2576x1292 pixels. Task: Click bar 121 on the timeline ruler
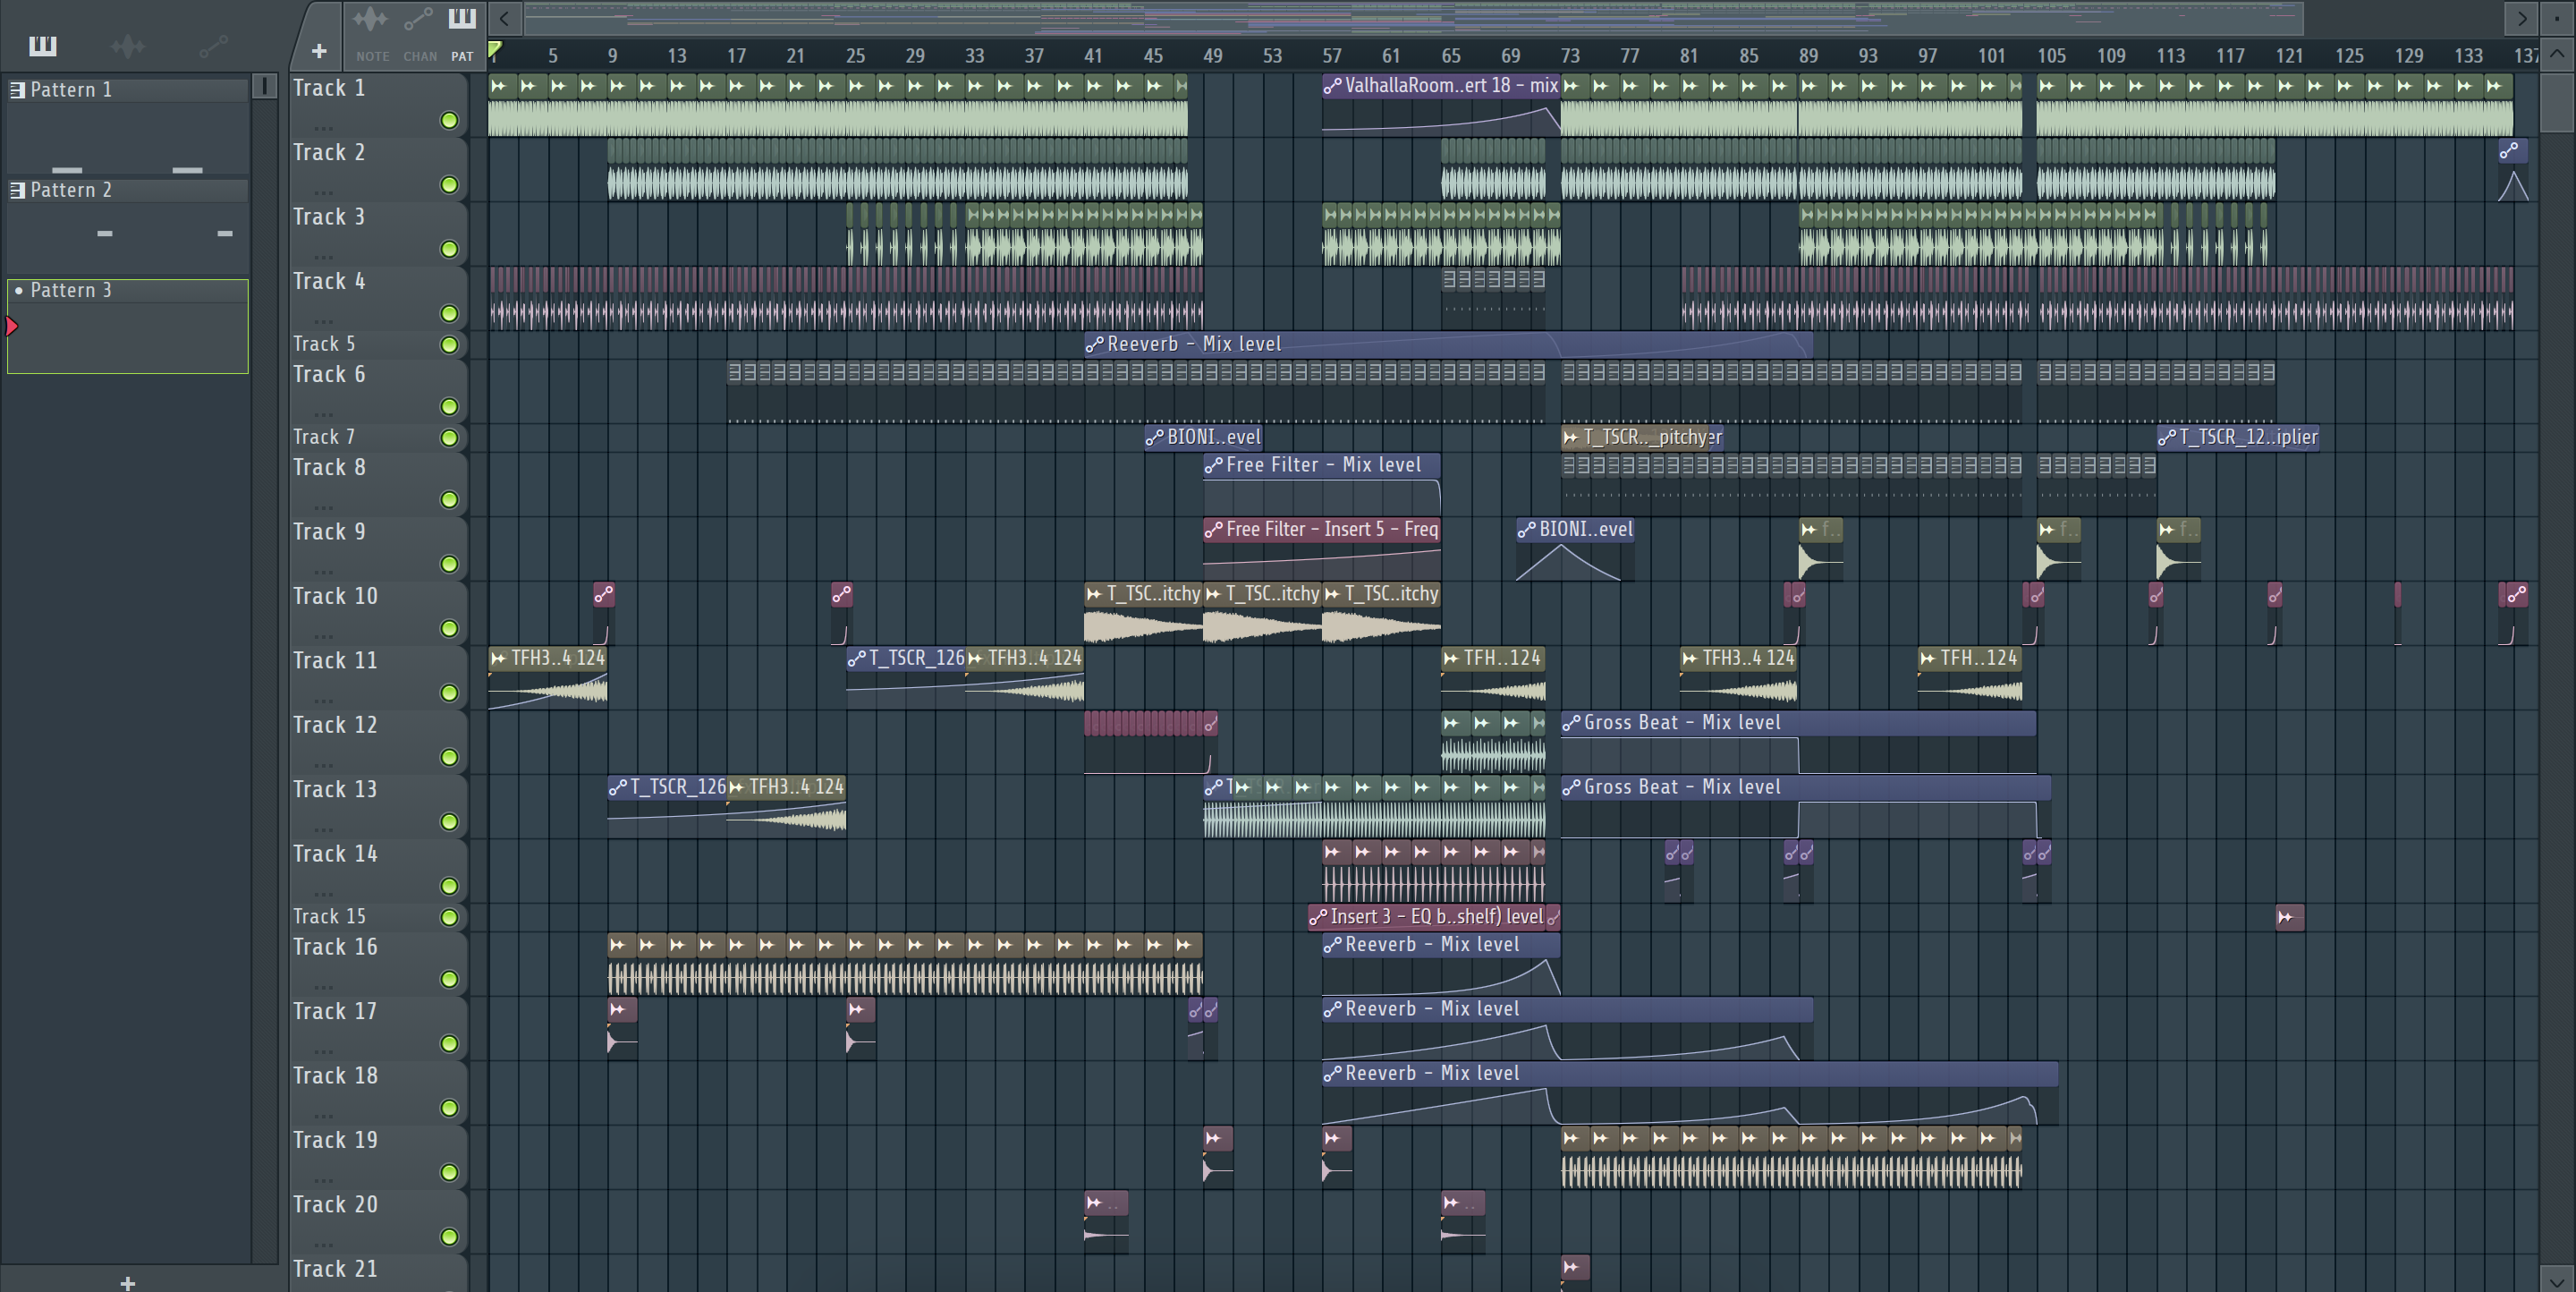tap(2289, 56)
